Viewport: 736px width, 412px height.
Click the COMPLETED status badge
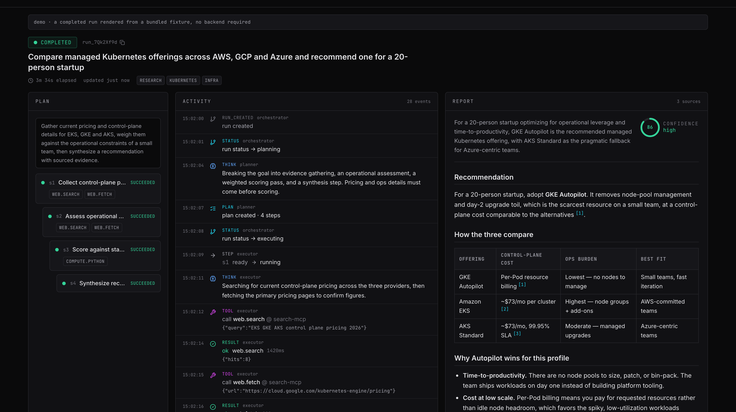[53, 42]
